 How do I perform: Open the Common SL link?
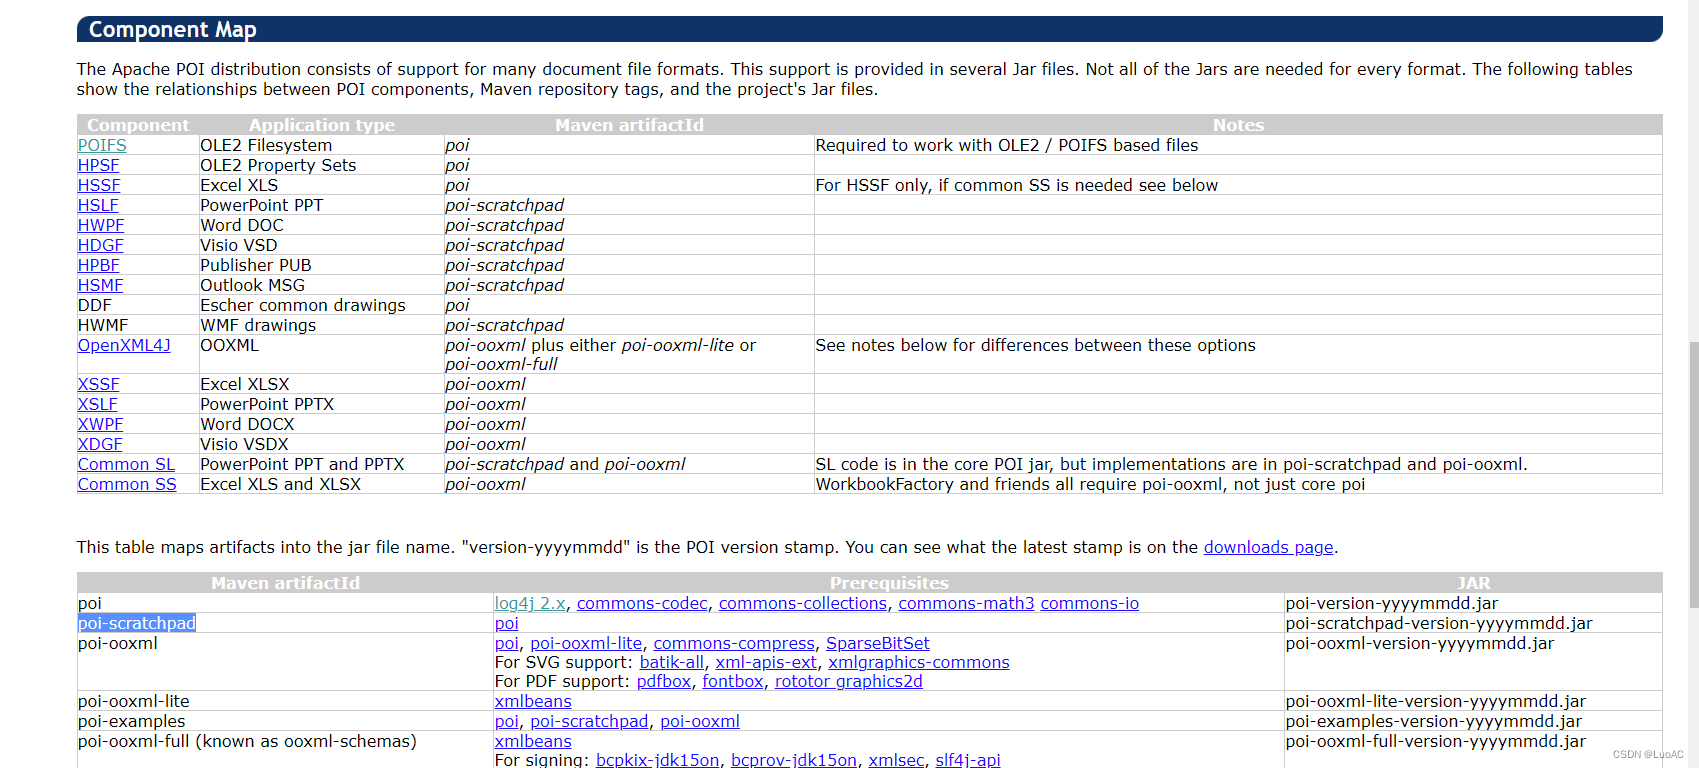point(126,464)
